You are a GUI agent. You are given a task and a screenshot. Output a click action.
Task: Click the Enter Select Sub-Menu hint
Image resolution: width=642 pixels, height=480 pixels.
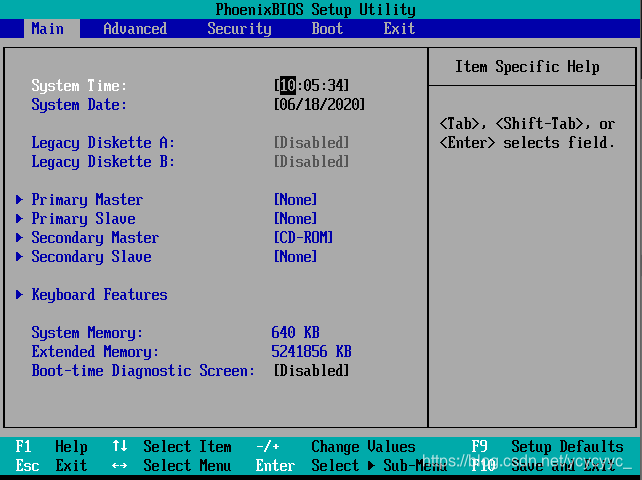(351, 466)
